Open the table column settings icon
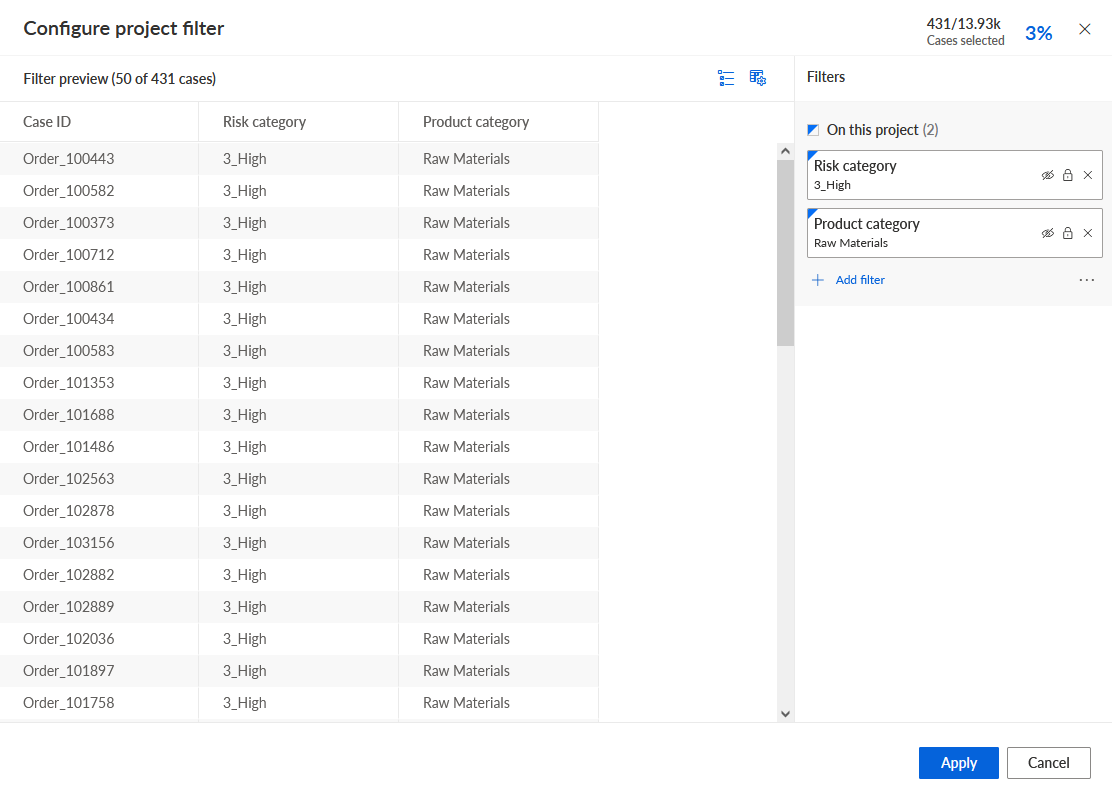 coord(757,78)
